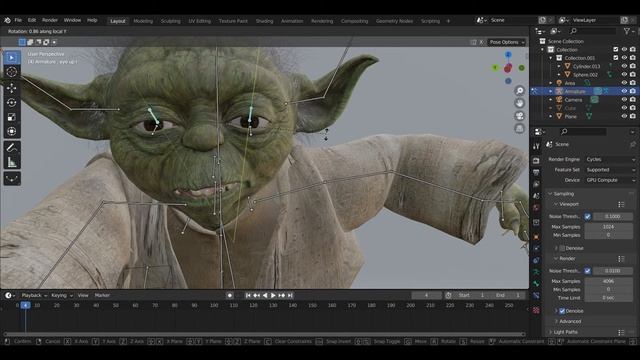
Task: Open the Output properties tab icon
Action: click(536, 172)
